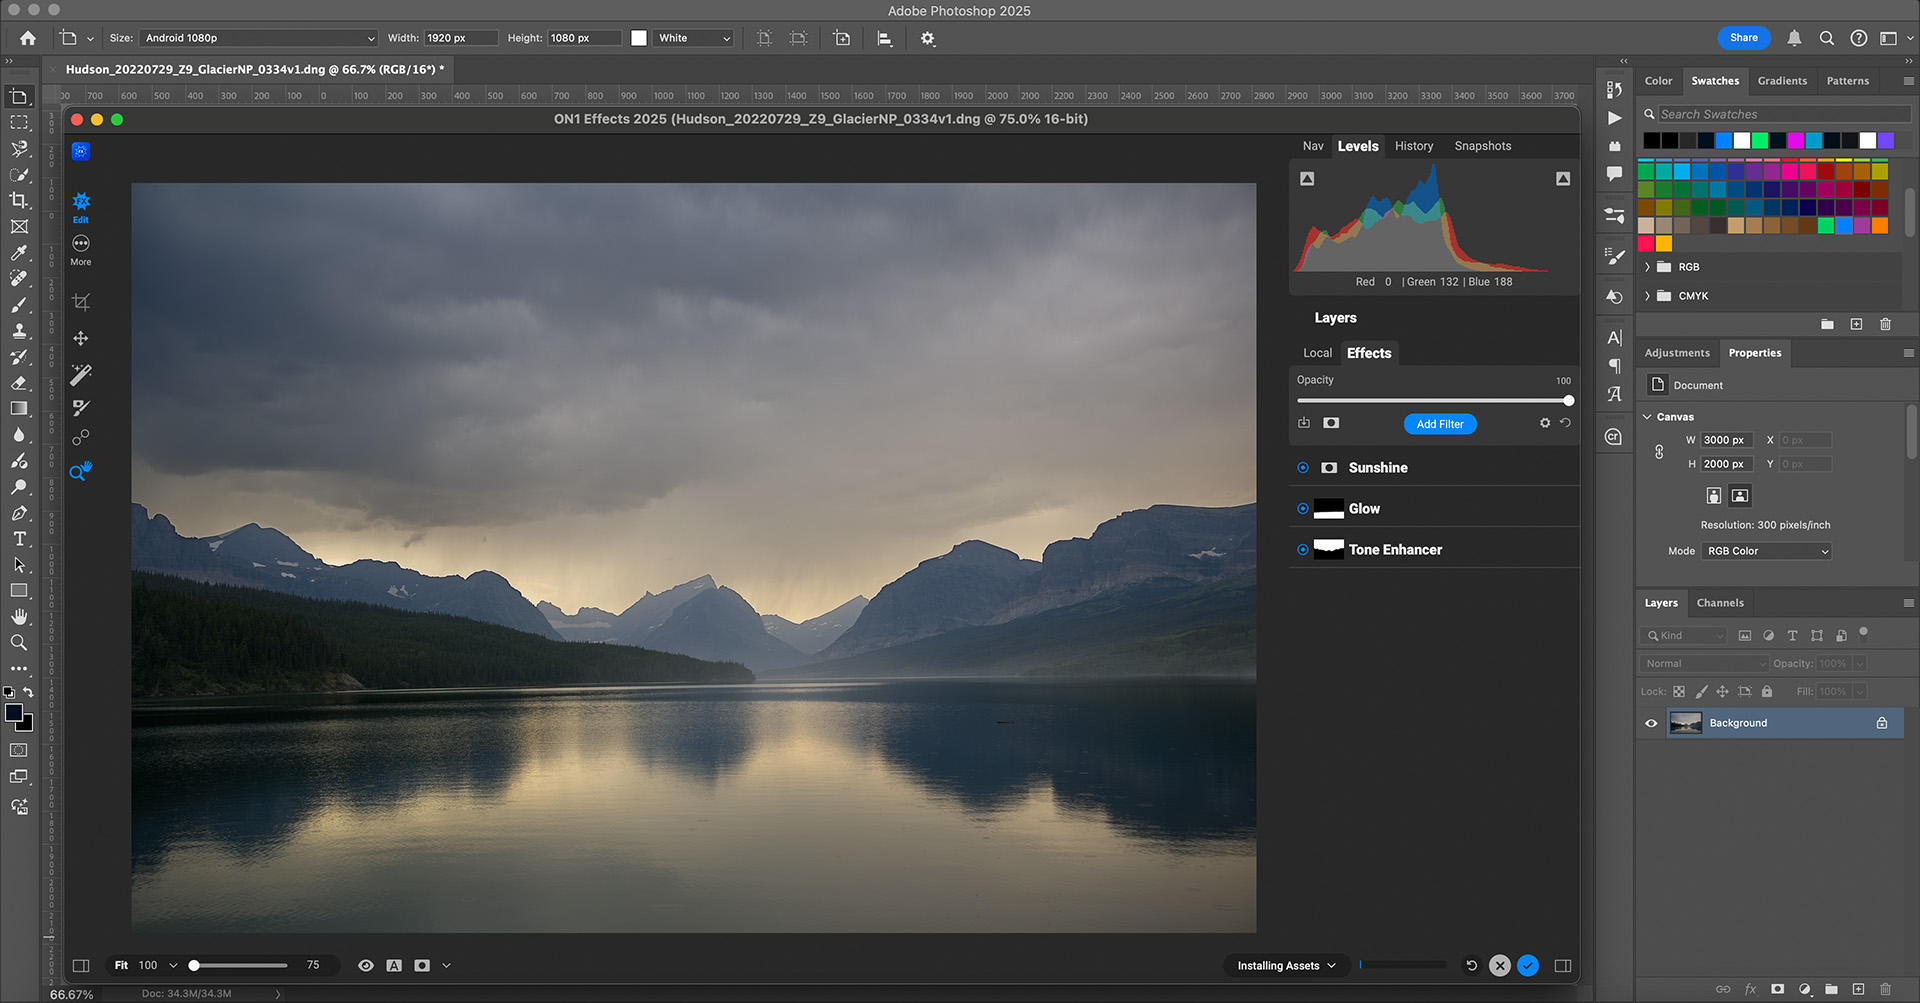Open the RGB Color mode dropdown
Screen dimensions: 1920x1003
coord(1765,551)
